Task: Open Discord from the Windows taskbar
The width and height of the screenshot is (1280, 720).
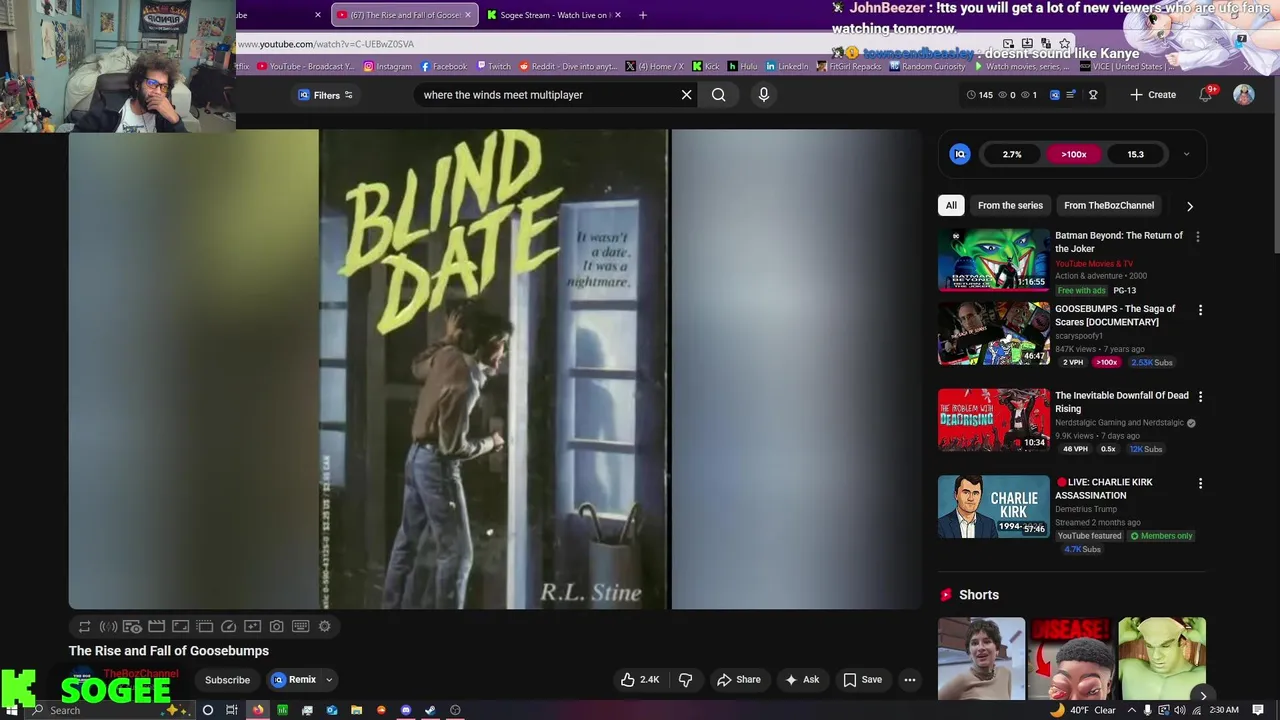Action: point(405,710)
